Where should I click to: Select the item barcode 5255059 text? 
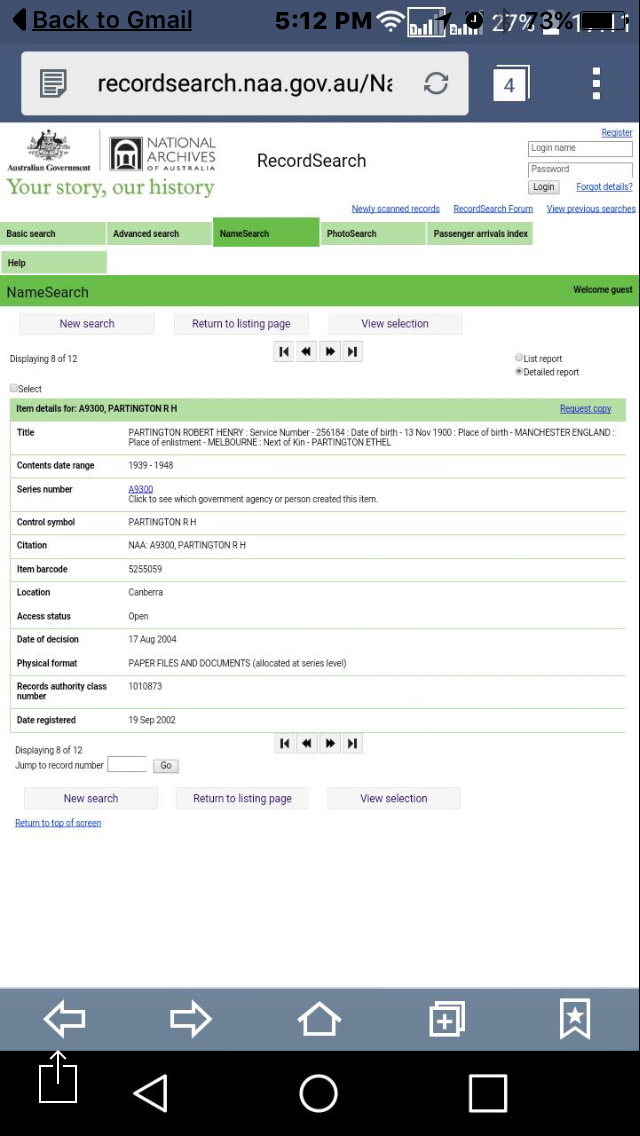145,569
